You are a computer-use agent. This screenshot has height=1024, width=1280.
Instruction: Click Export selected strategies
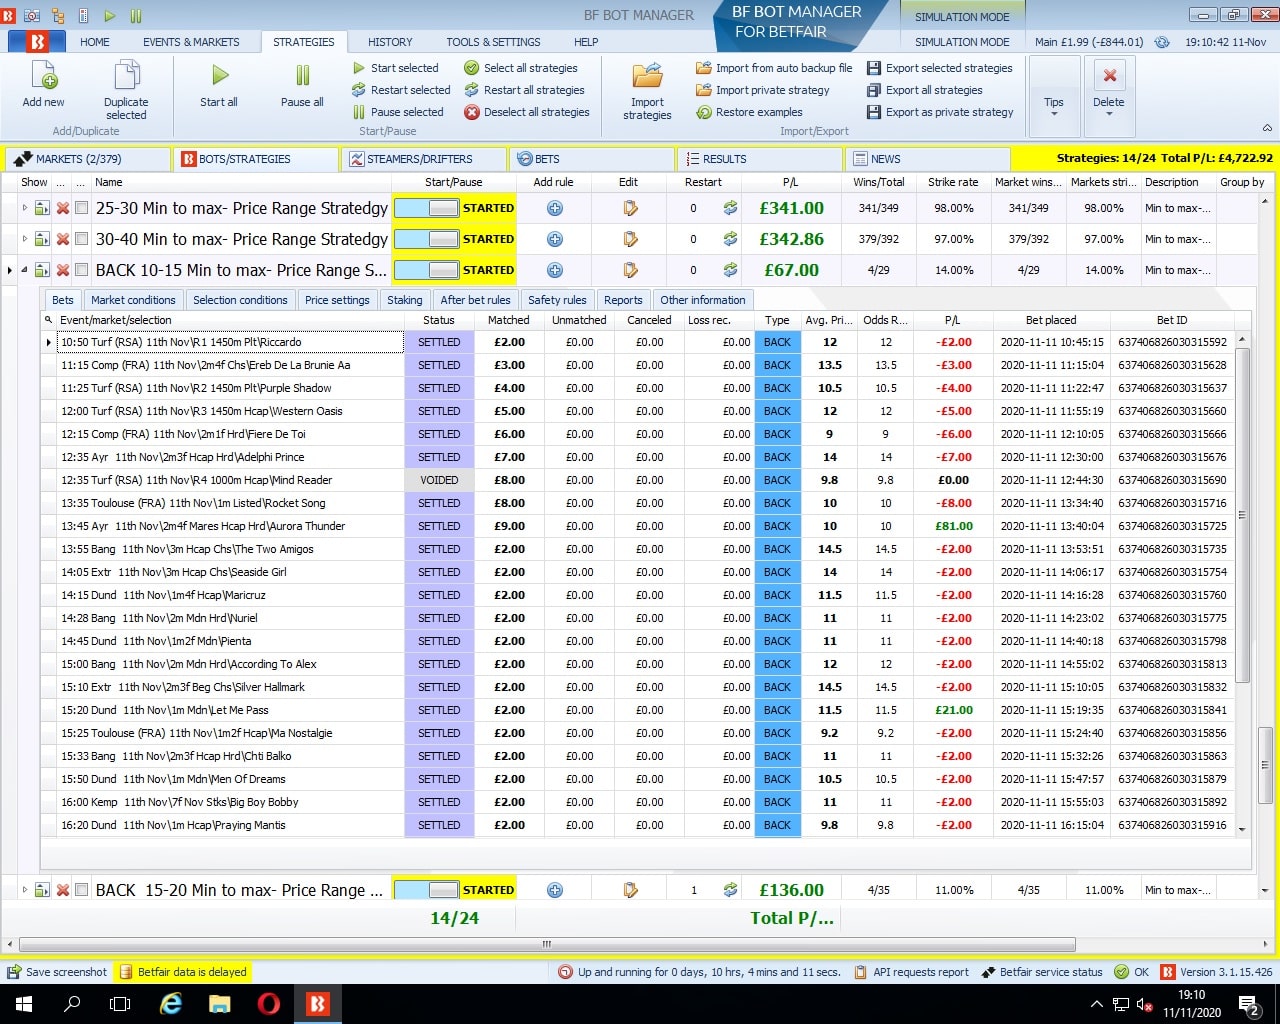940,68
